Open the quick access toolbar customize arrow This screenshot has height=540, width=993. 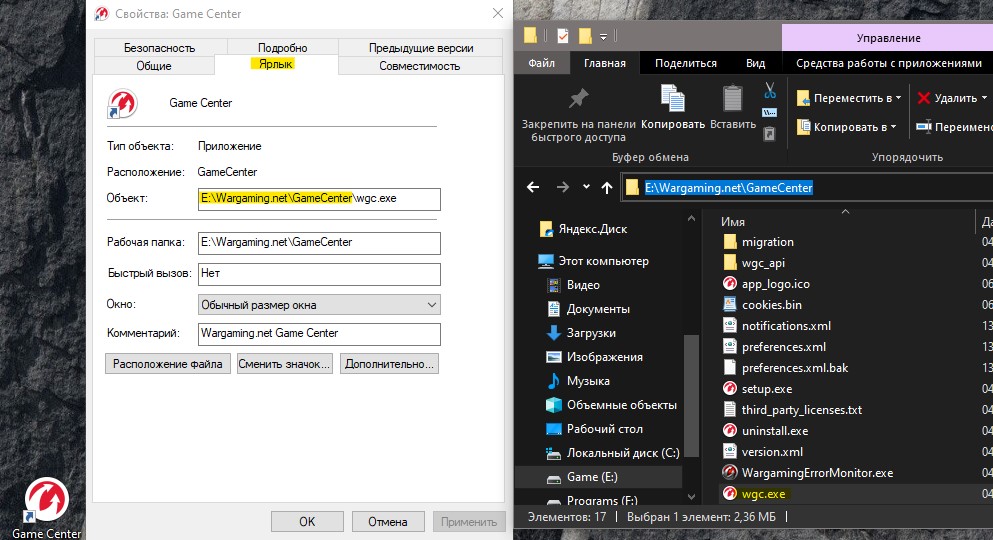[x=604, y=37]
